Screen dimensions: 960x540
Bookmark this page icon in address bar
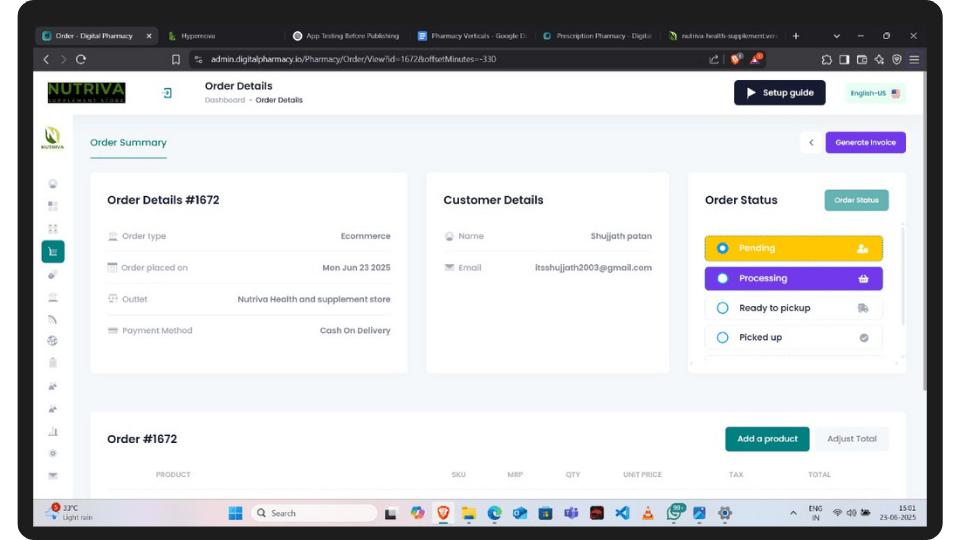coord(176,59)
